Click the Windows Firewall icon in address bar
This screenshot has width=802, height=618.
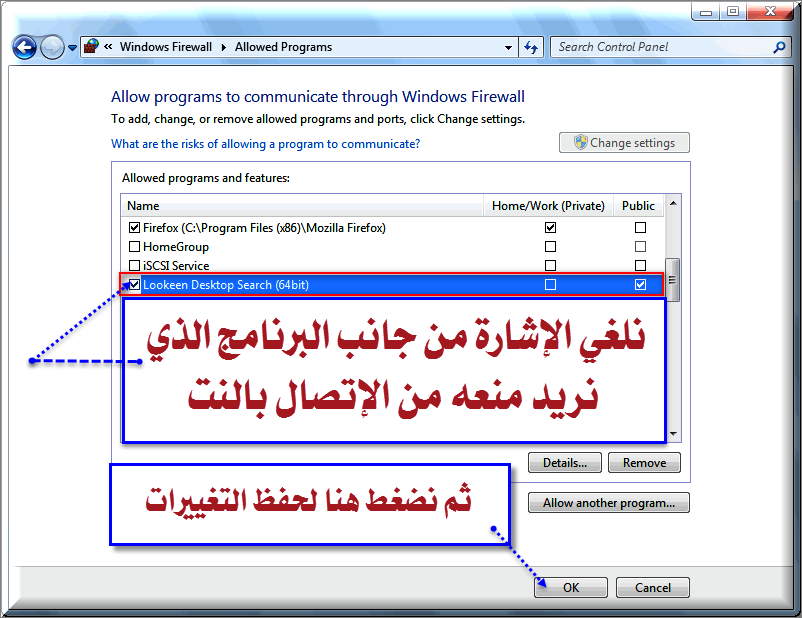coord(92,47)
